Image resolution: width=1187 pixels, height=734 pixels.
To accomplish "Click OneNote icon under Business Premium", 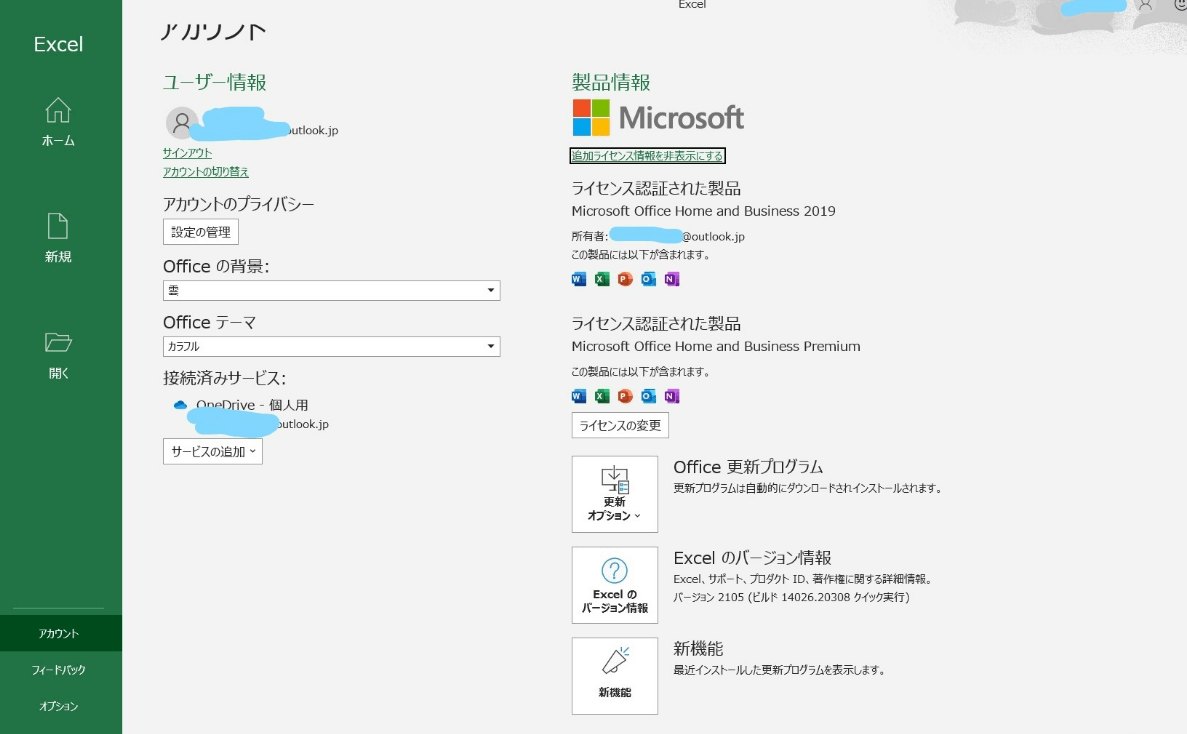I will pyautogui.click(x=671, y=396).
